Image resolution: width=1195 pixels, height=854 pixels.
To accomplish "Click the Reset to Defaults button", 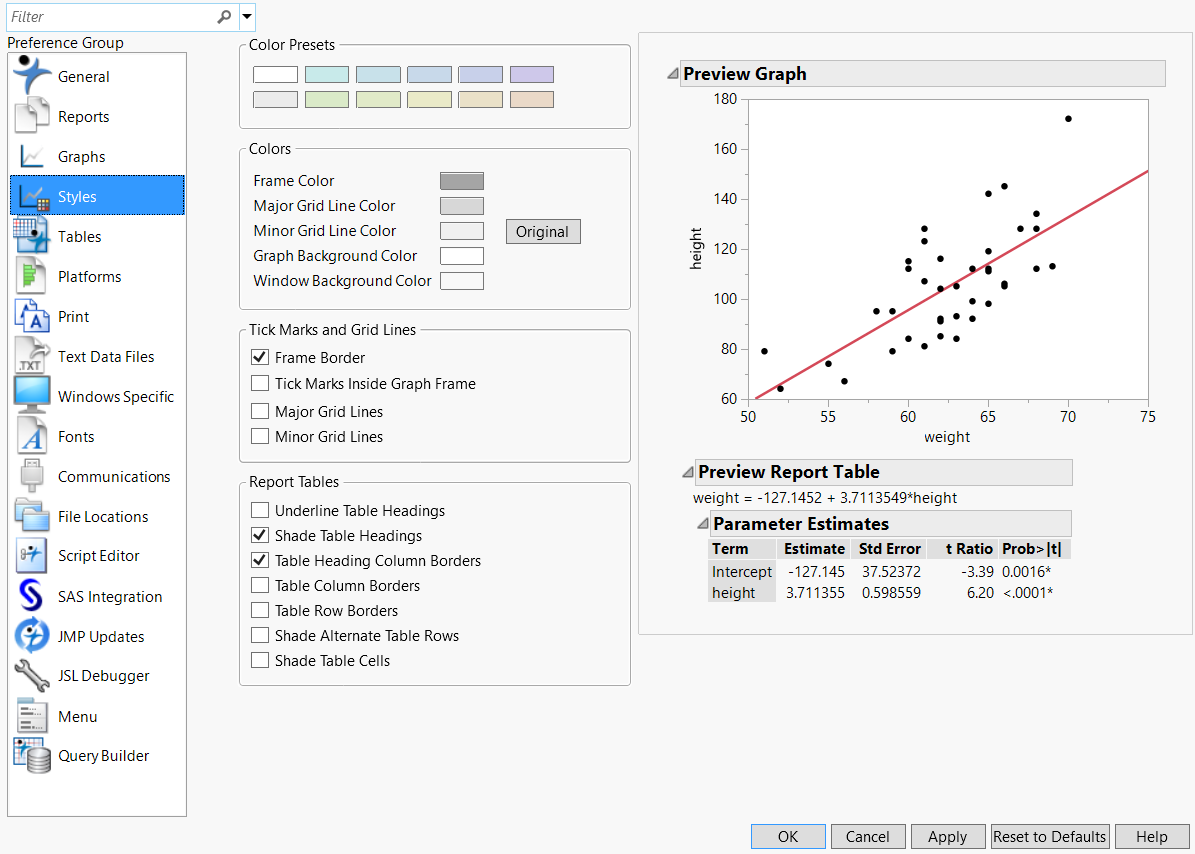I will [1049, 836].
